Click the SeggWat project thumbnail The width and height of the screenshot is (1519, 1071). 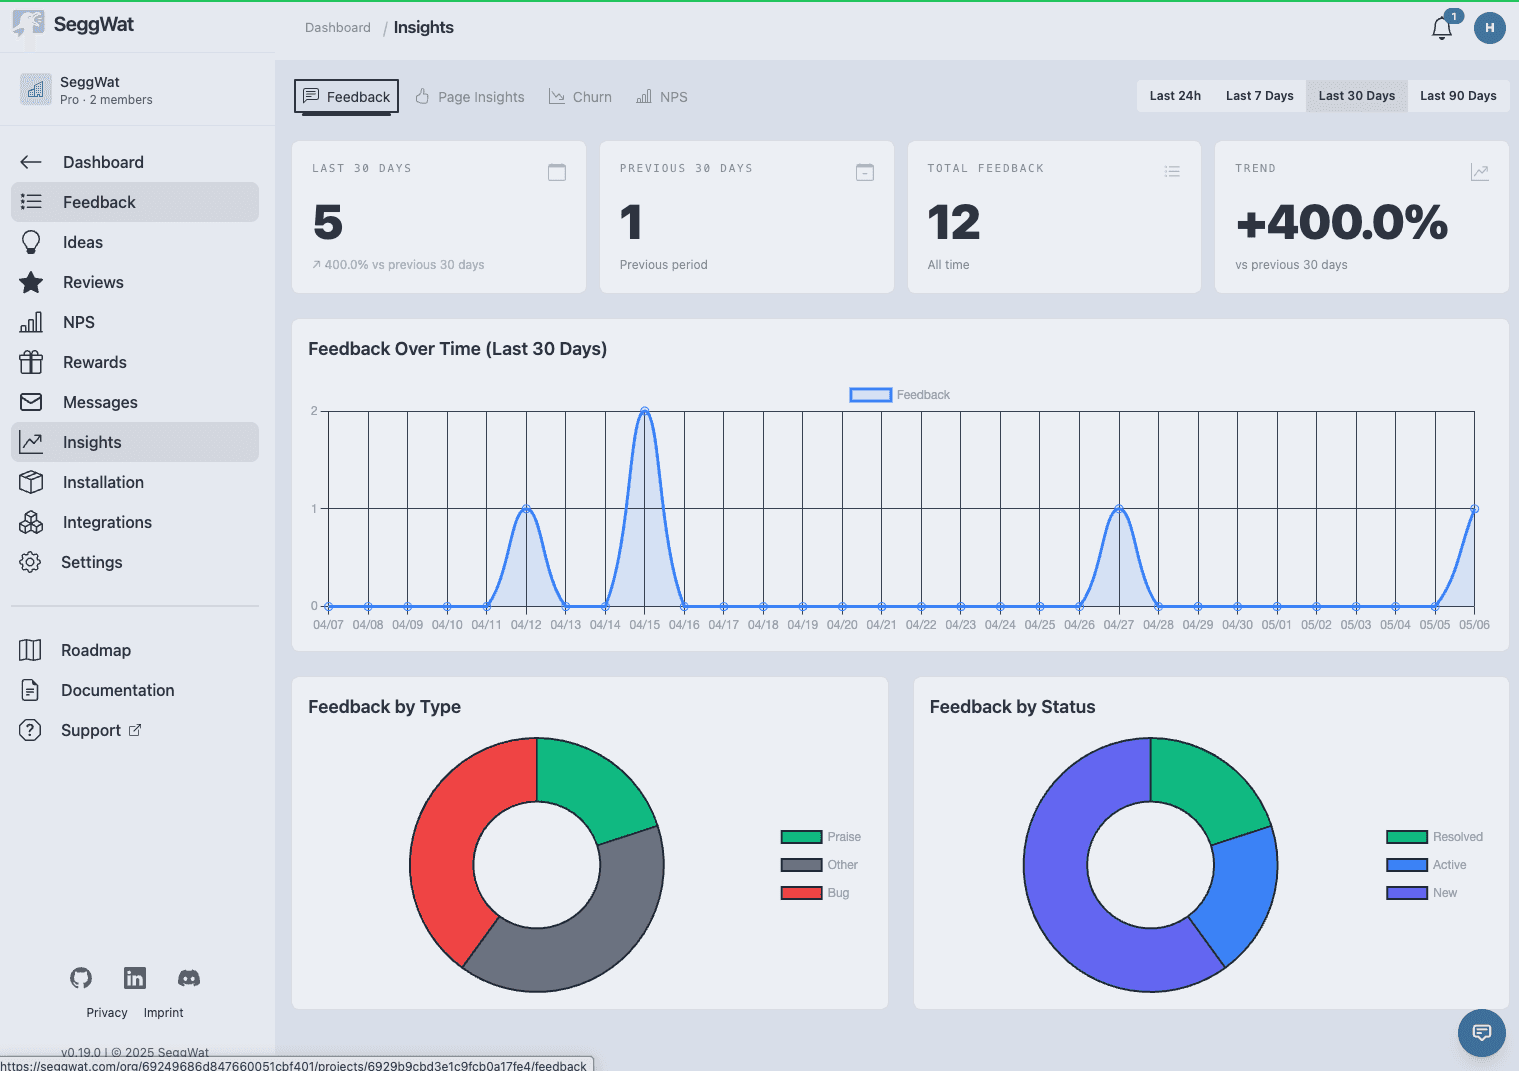click(35, 89)
